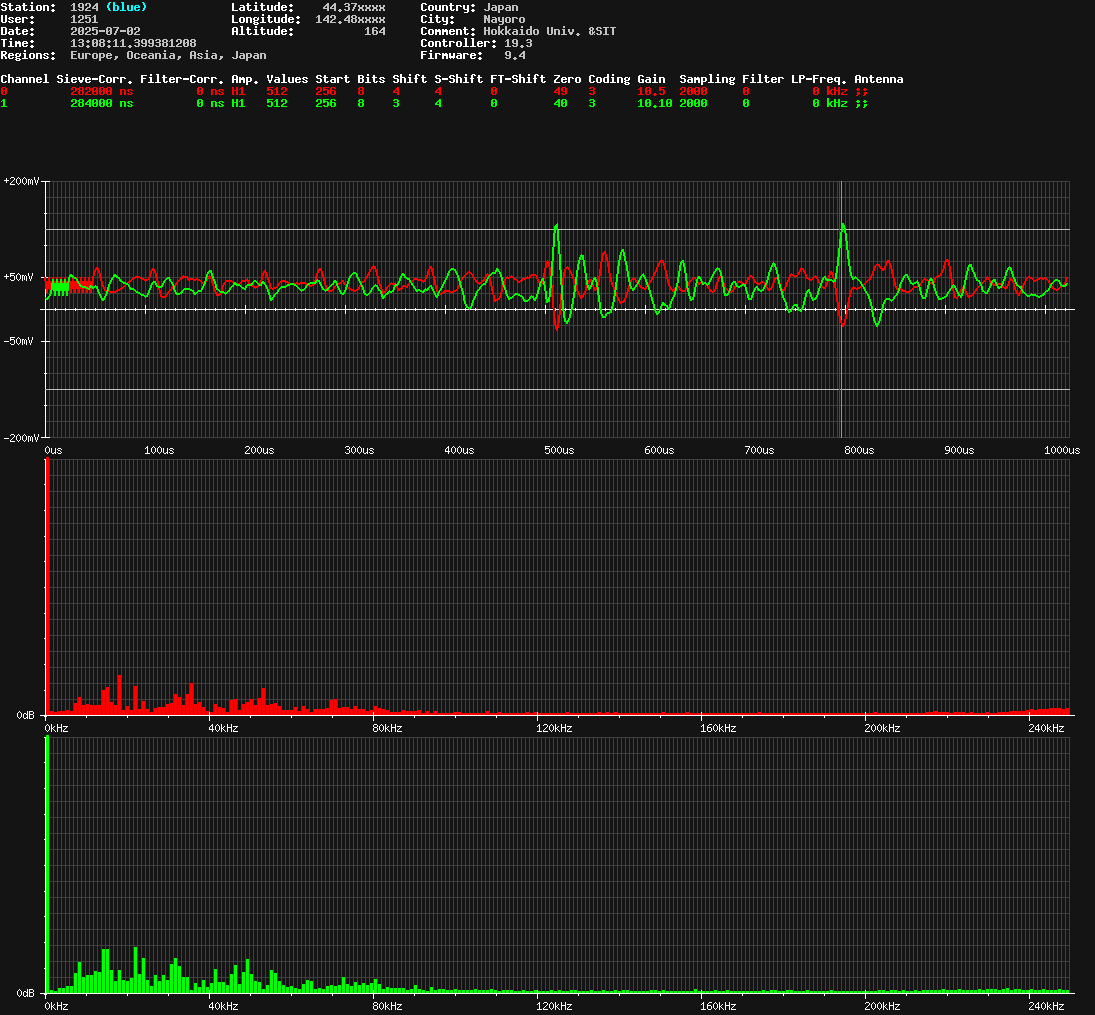Click "80kHz" label under the green spectrum

387,1006
